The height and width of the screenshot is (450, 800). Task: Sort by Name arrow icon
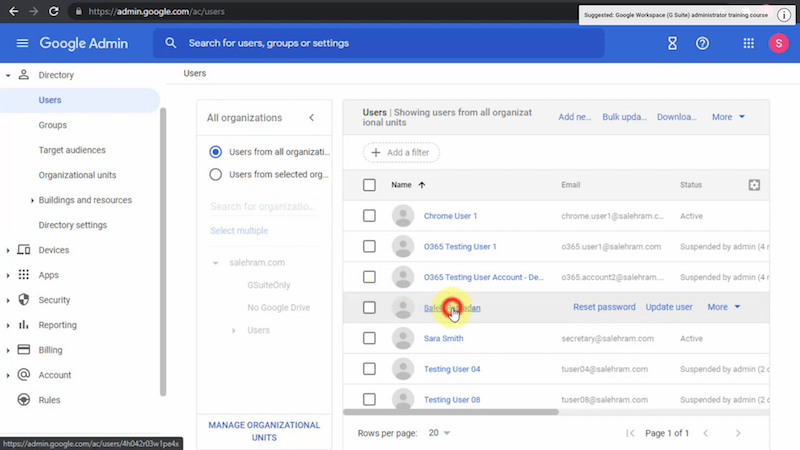point(421,185)
